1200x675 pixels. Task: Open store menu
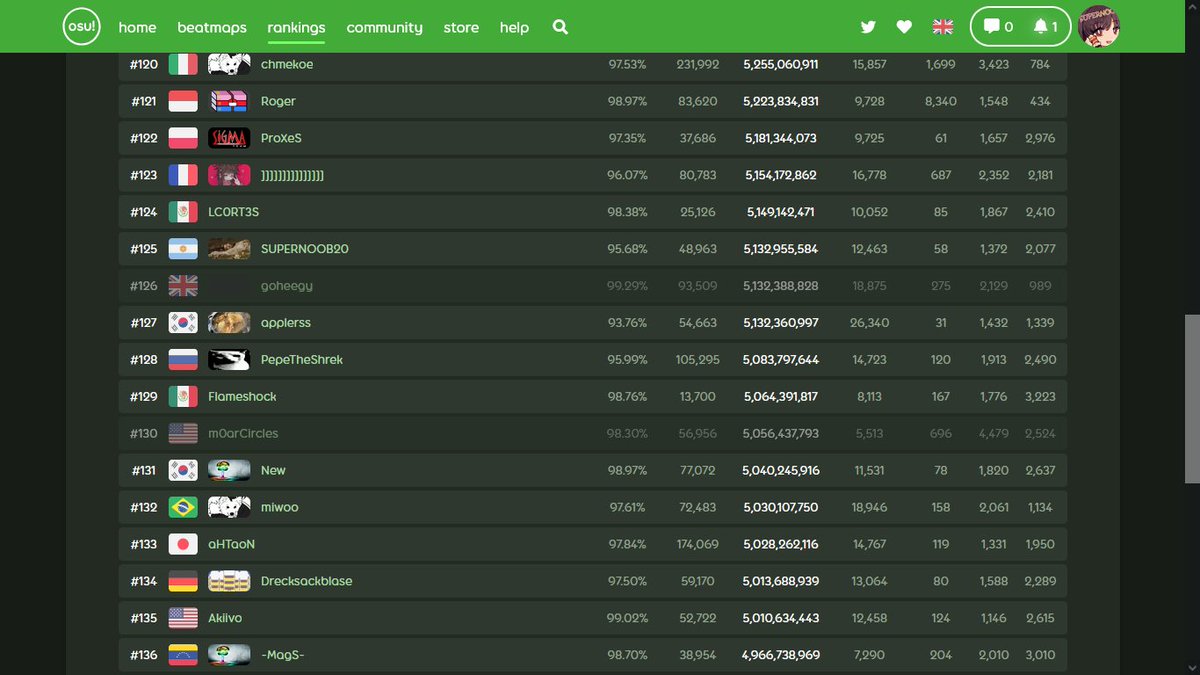461,28
